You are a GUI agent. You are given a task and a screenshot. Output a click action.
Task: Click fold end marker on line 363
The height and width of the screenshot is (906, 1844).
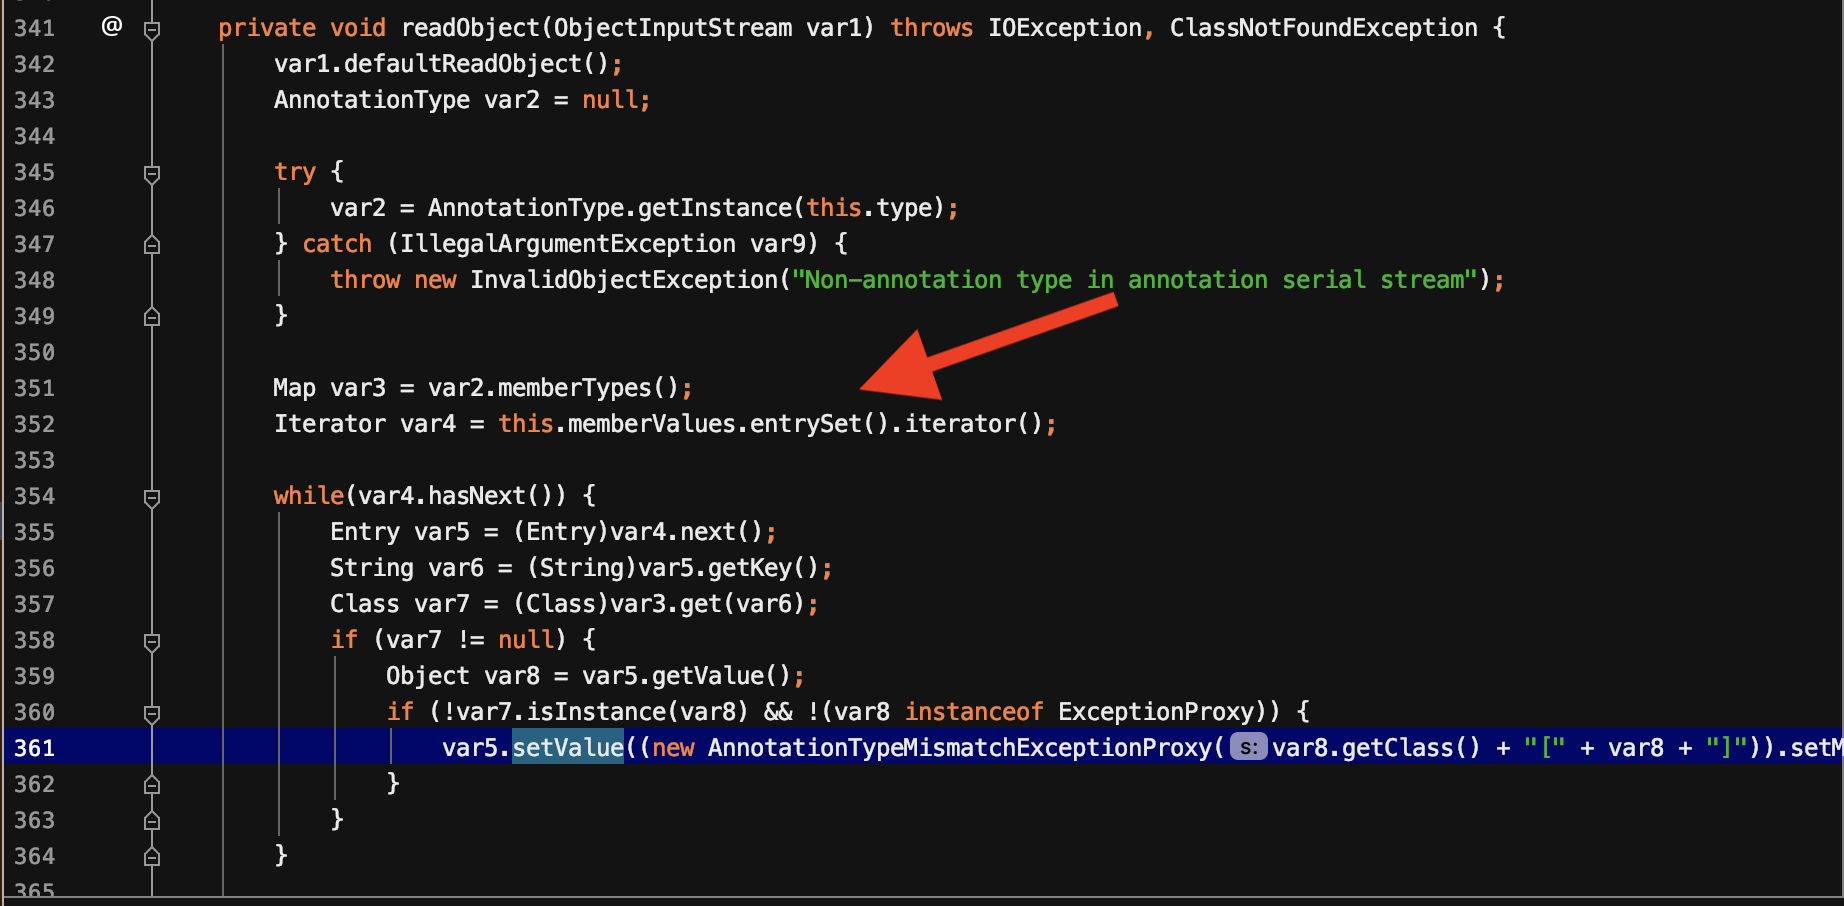(x=152, y=821)
